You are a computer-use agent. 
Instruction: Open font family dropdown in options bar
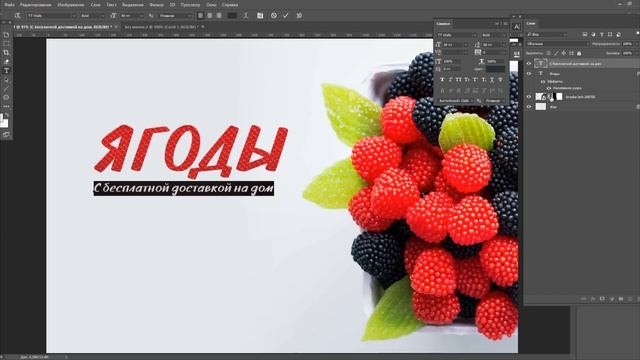tap(52, 16)
